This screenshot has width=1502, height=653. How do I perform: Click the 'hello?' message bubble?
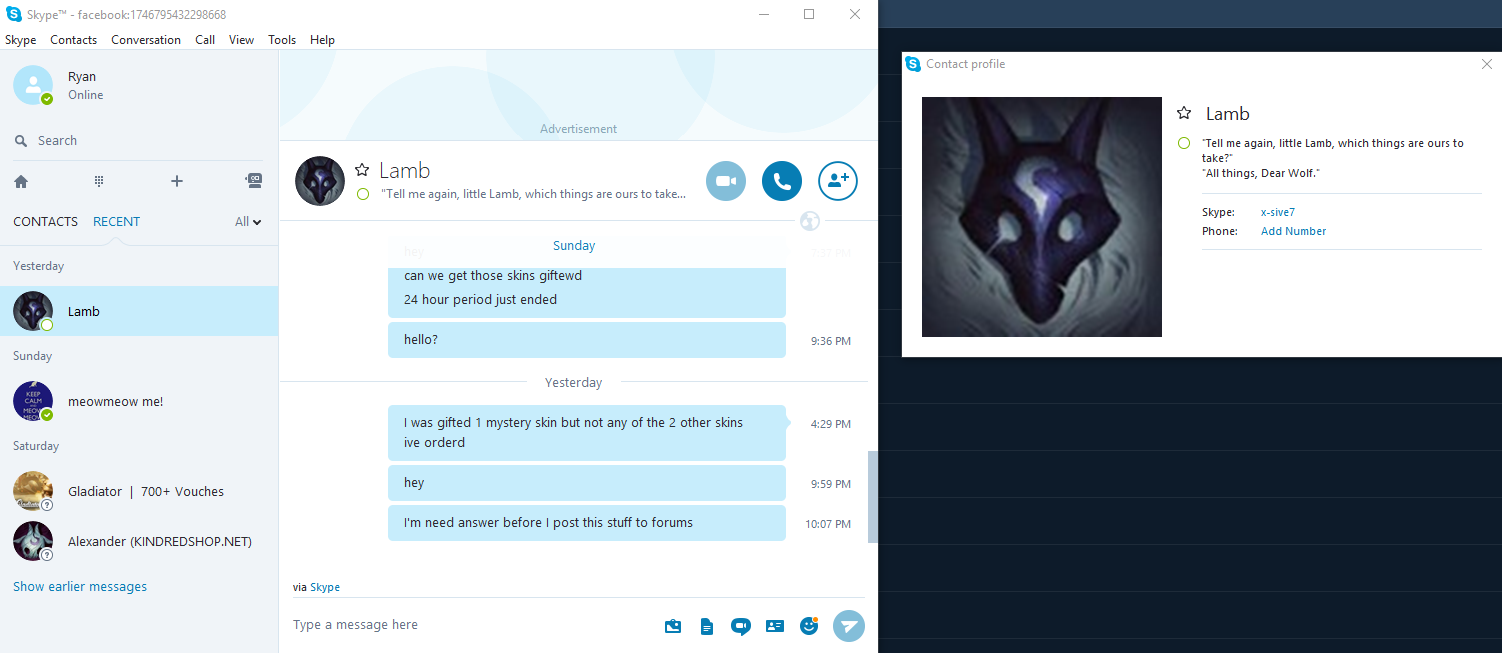tap(587, 340)
